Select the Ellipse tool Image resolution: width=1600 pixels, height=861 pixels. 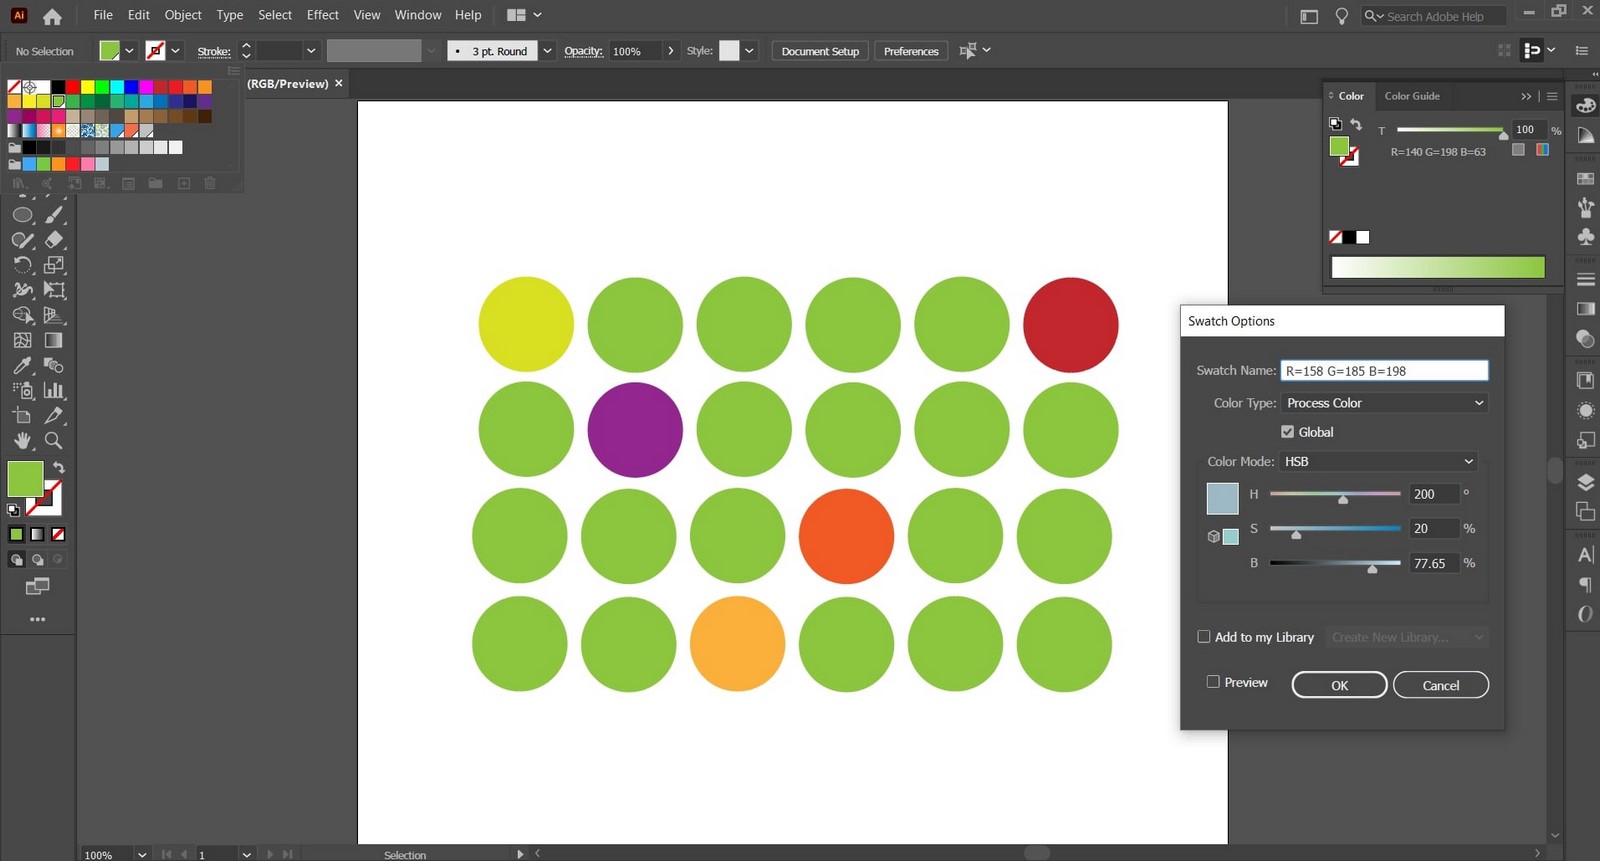[x=23, y=215]
